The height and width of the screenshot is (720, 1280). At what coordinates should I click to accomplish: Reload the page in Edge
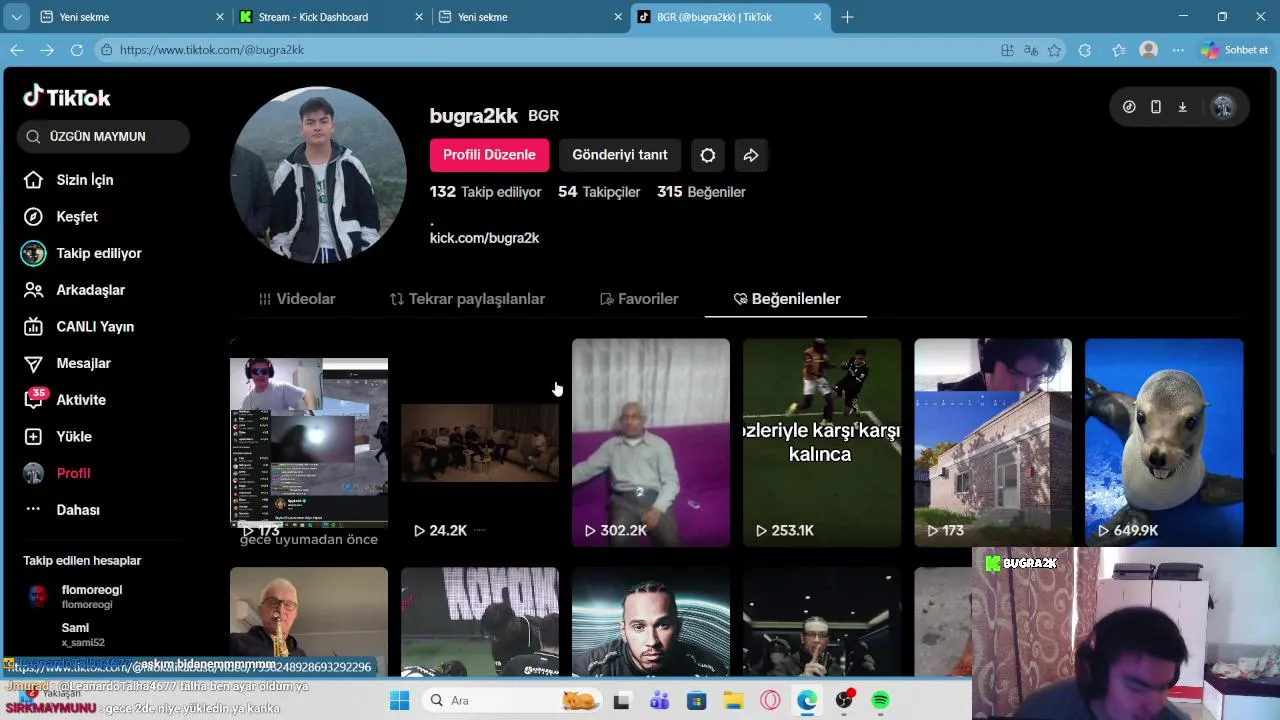[x=77, y=50]
